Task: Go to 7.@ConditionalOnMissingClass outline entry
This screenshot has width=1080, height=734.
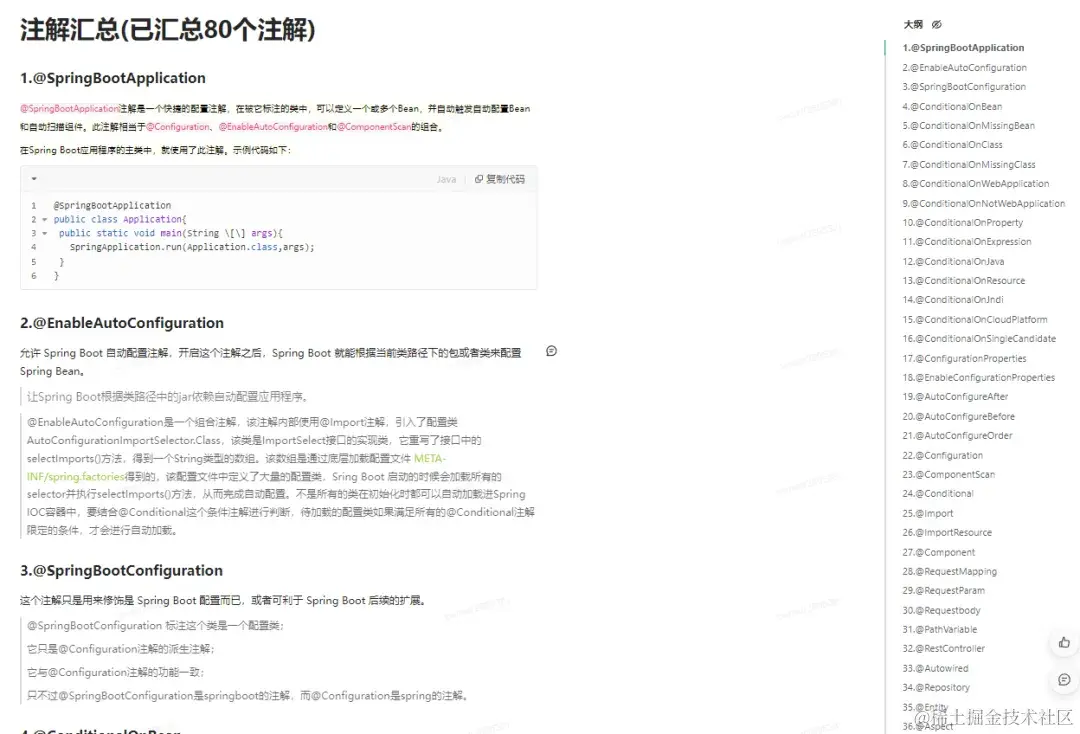Action: 968,165
